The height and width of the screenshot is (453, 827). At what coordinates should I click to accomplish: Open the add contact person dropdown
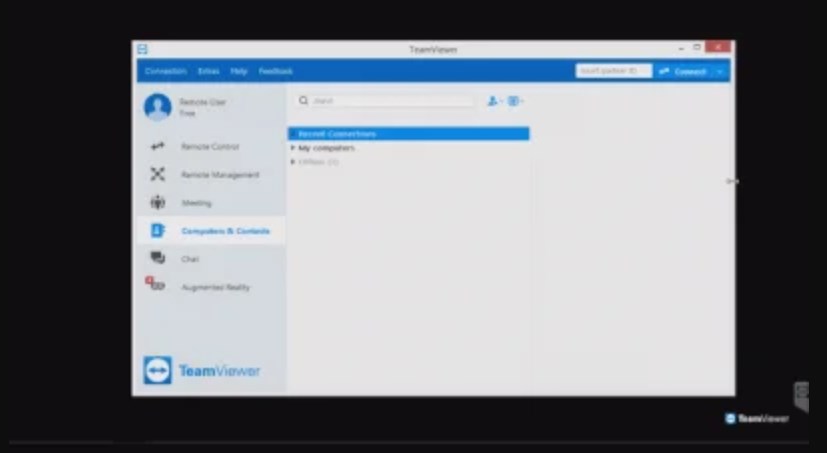click(494, 101)
